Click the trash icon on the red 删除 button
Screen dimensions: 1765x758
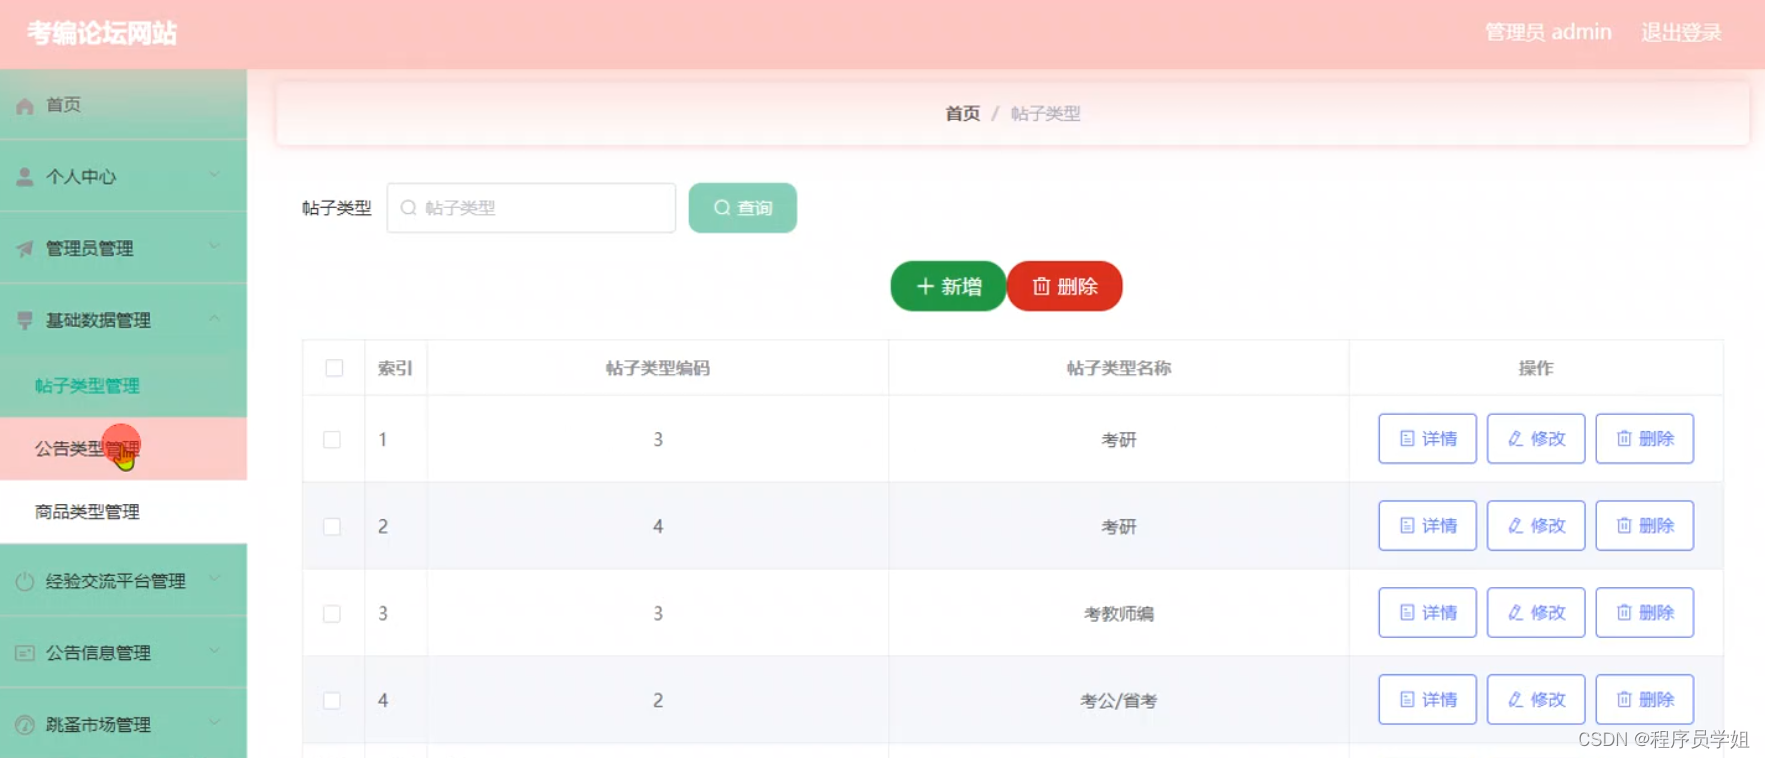(1041, 287)
